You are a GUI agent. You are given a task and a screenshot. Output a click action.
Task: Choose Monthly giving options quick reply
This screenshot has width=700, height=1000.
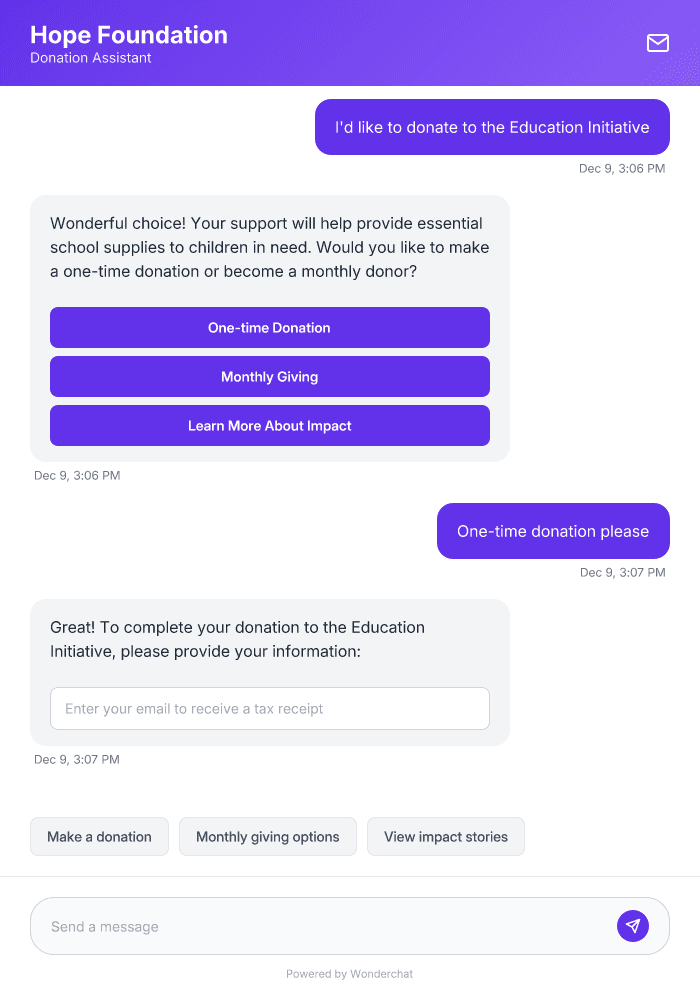(267, 836)
